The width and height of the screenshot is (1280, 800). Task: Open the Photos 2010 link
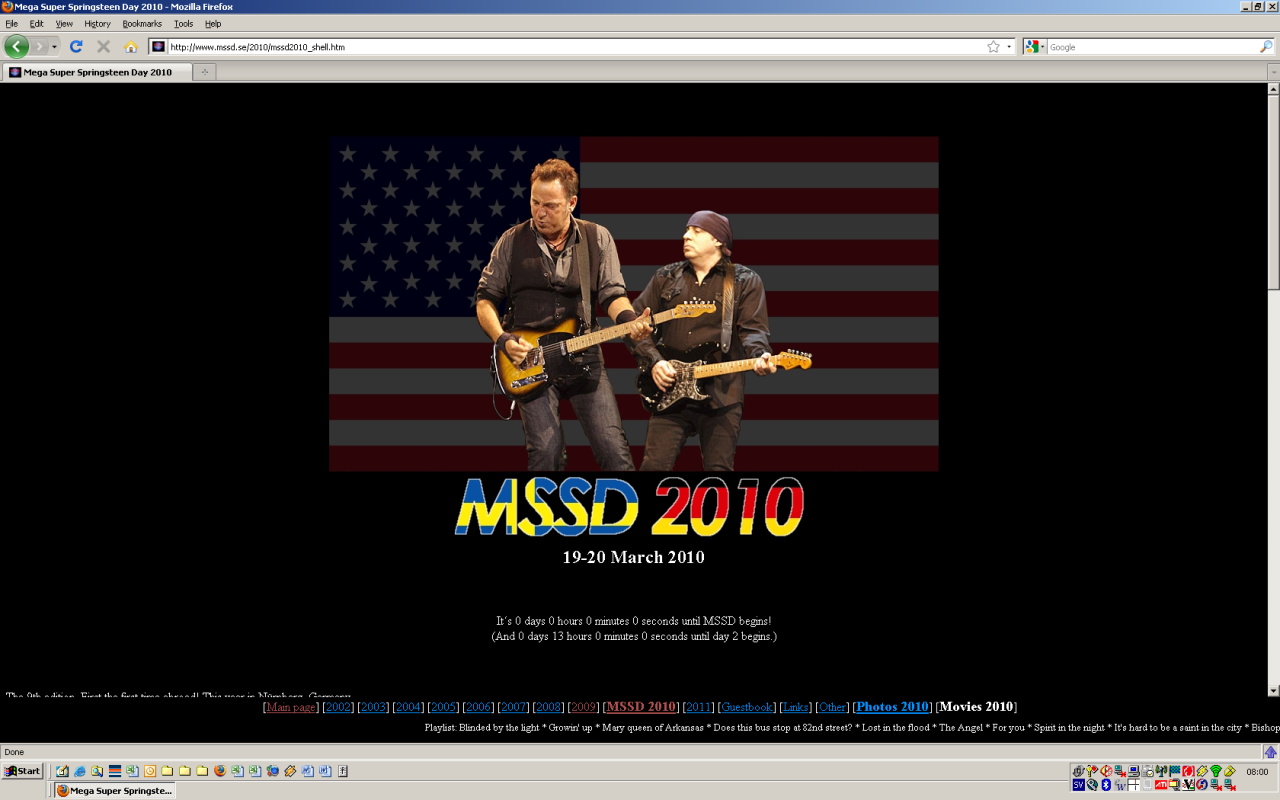point(893,707)
